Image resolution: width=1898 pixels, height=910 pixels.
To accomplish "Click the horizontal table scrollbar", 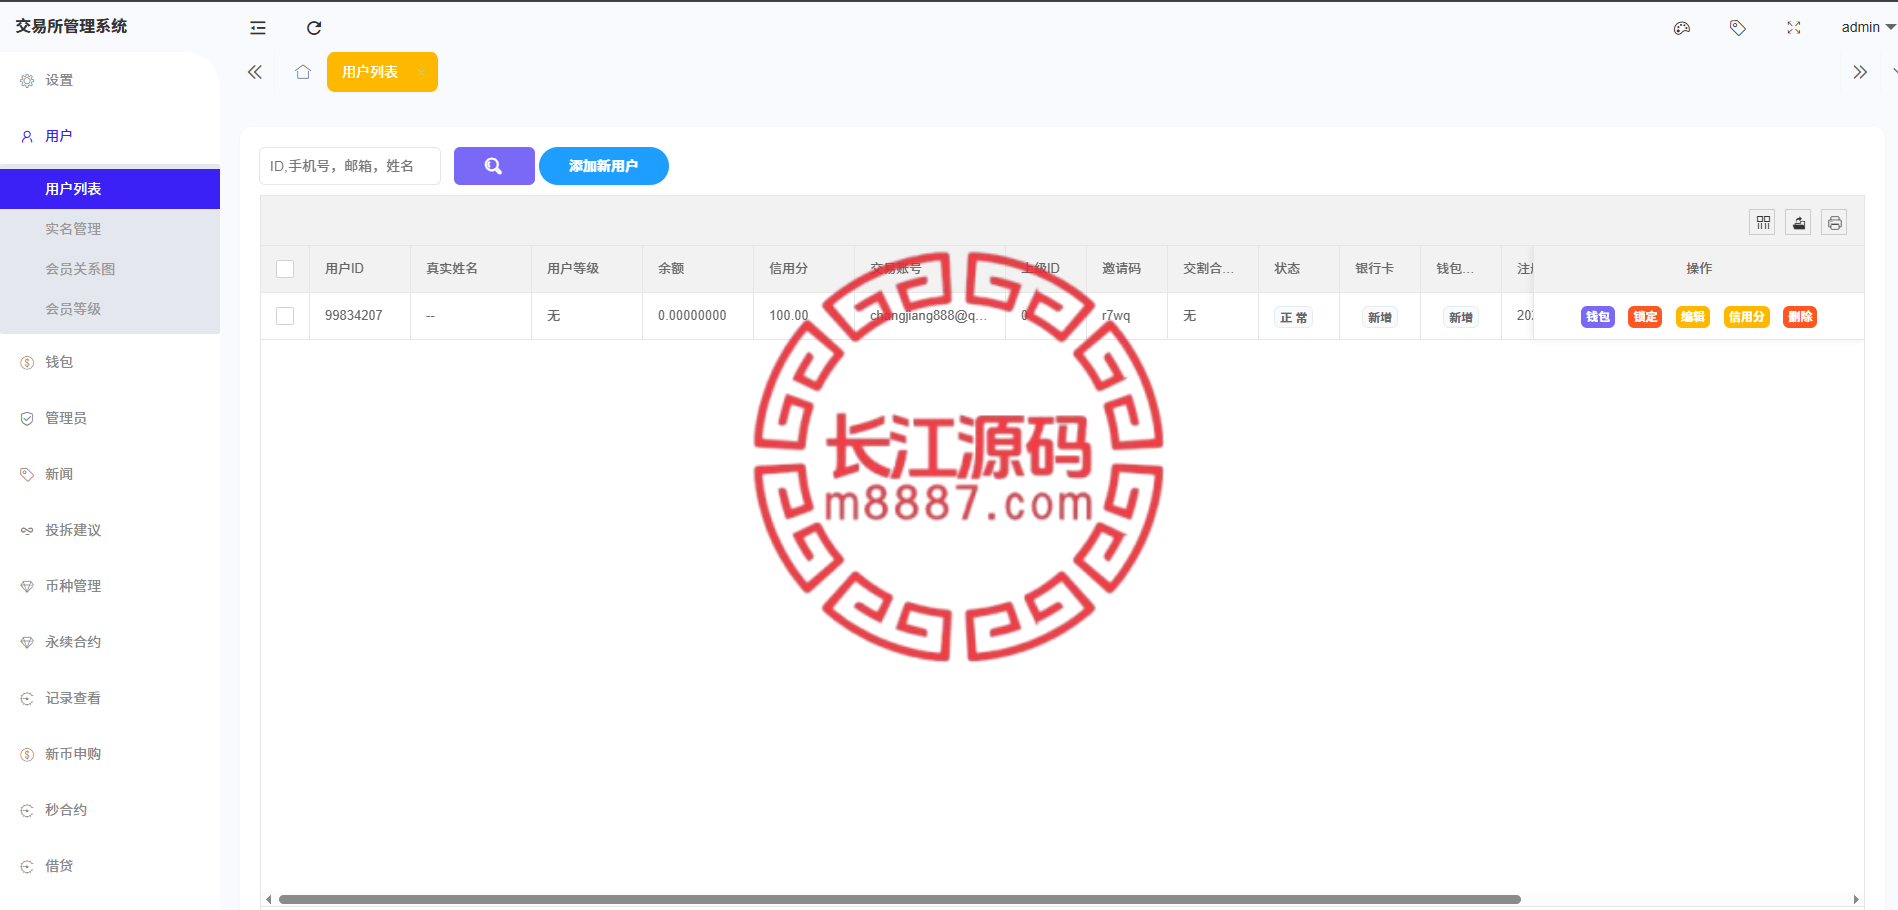I will (x=899, y=899).
